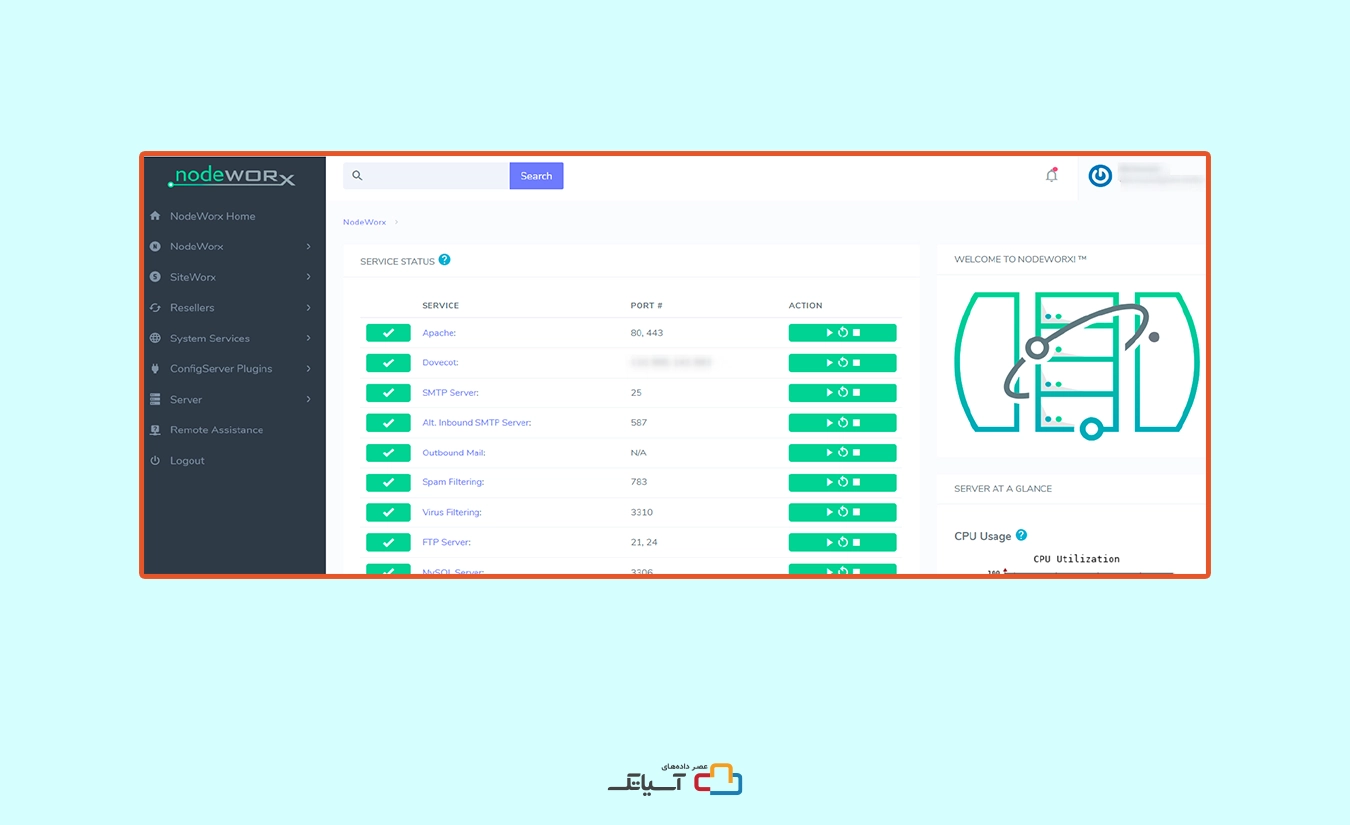Expand the Resellers submenu arrow
Image resolution: width=1350 pixels, height=825 pixels.
click(309, 308)
